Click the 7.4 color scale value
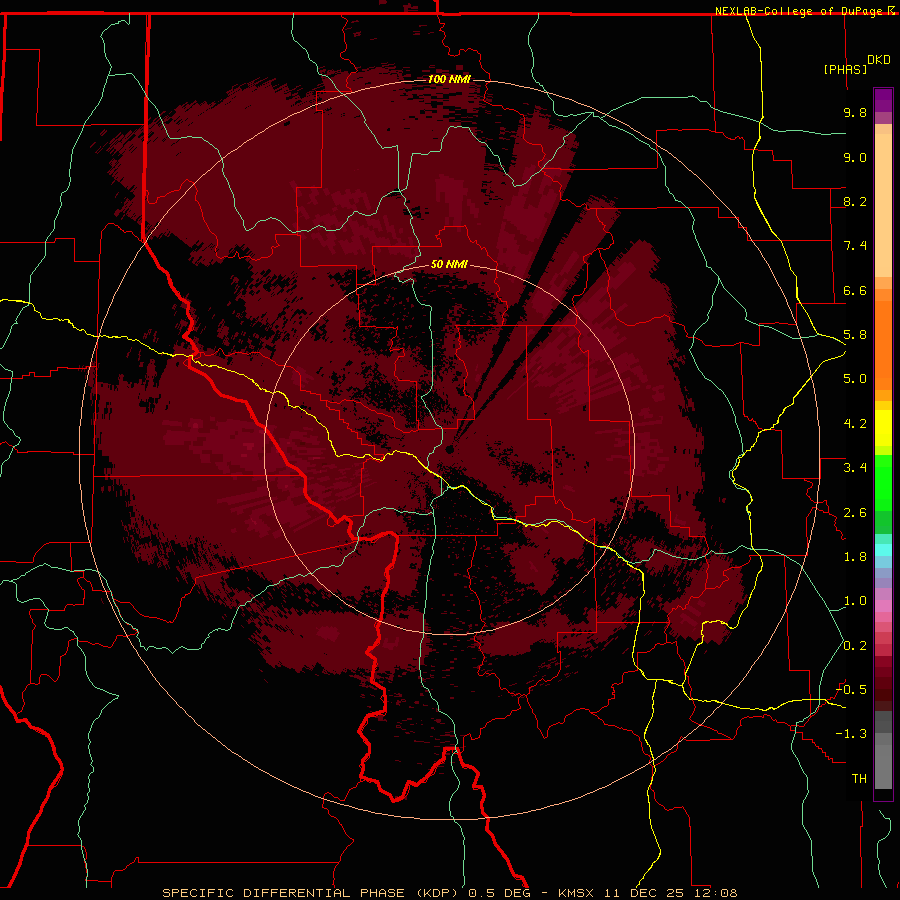 click(x=855, y=246)
